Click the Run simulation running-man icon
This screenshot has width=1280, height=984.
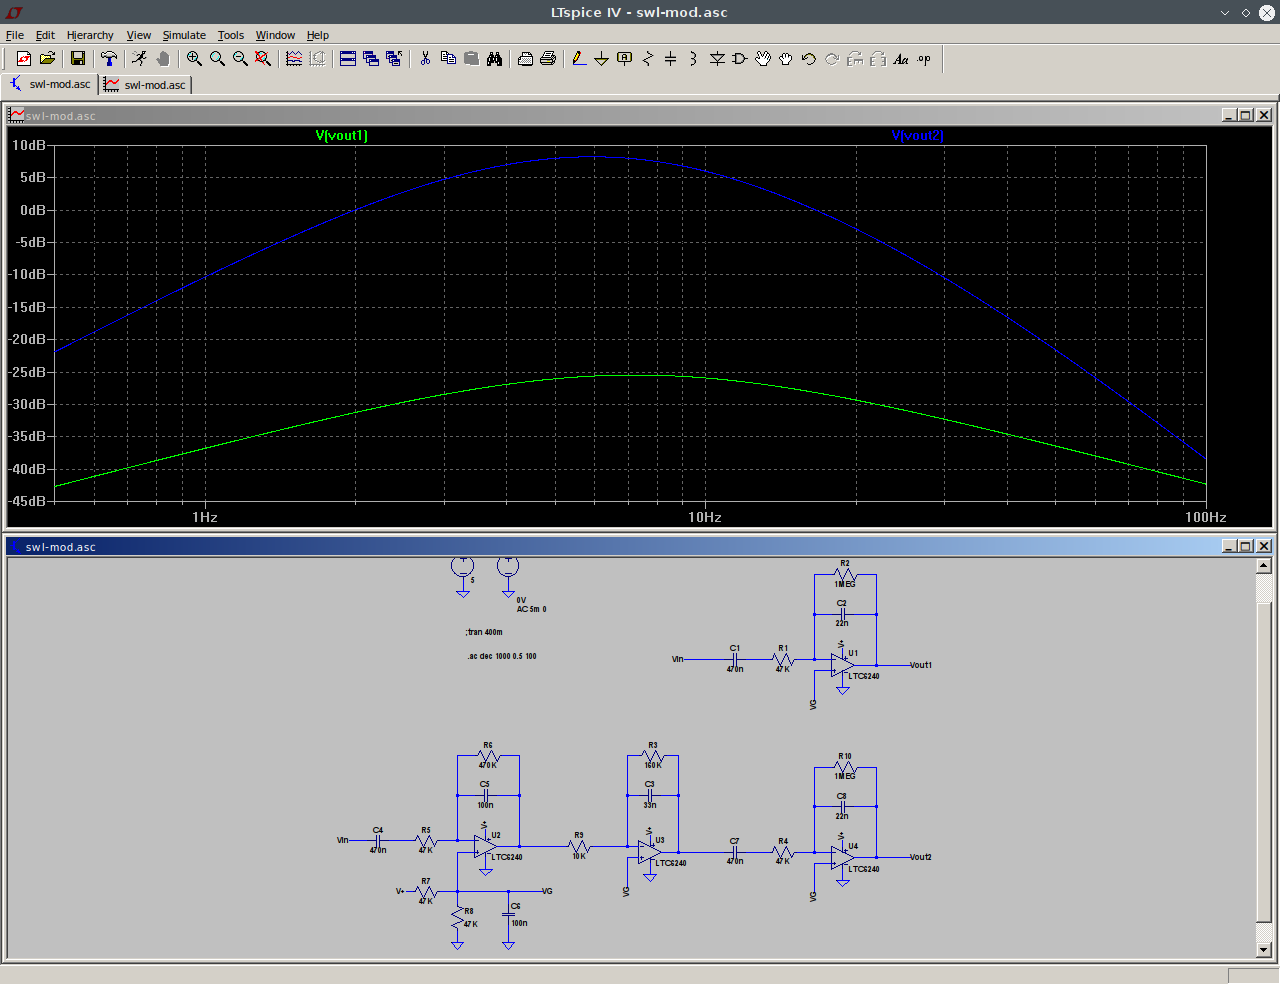click(139, 59)
